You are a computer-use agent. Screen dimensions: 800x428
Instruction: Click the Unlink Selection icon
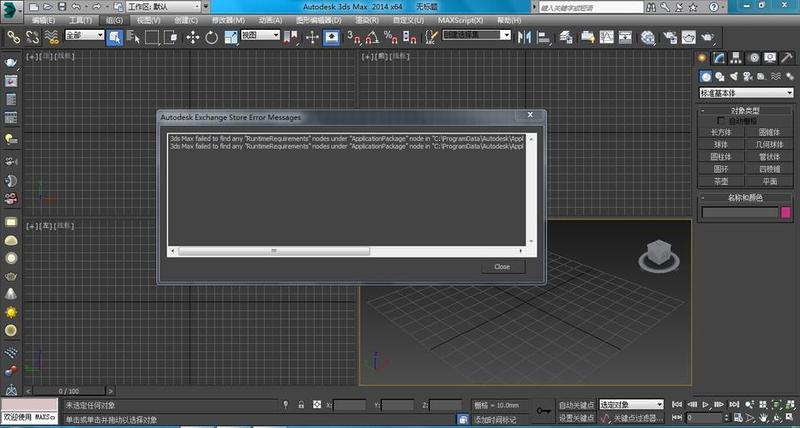click(32, 37)
